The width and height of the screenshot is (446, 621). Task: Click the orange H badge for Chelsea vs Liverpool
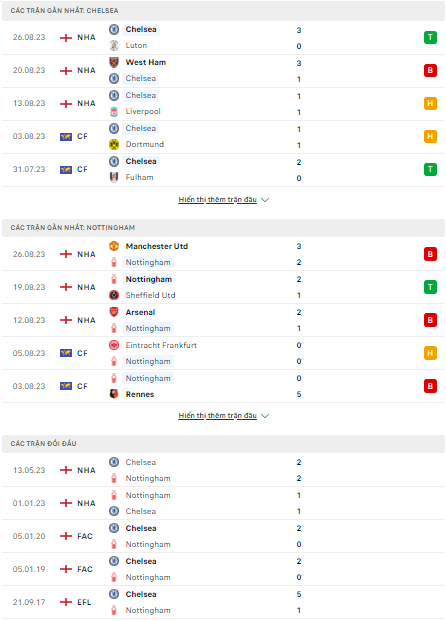coord(430,103)
